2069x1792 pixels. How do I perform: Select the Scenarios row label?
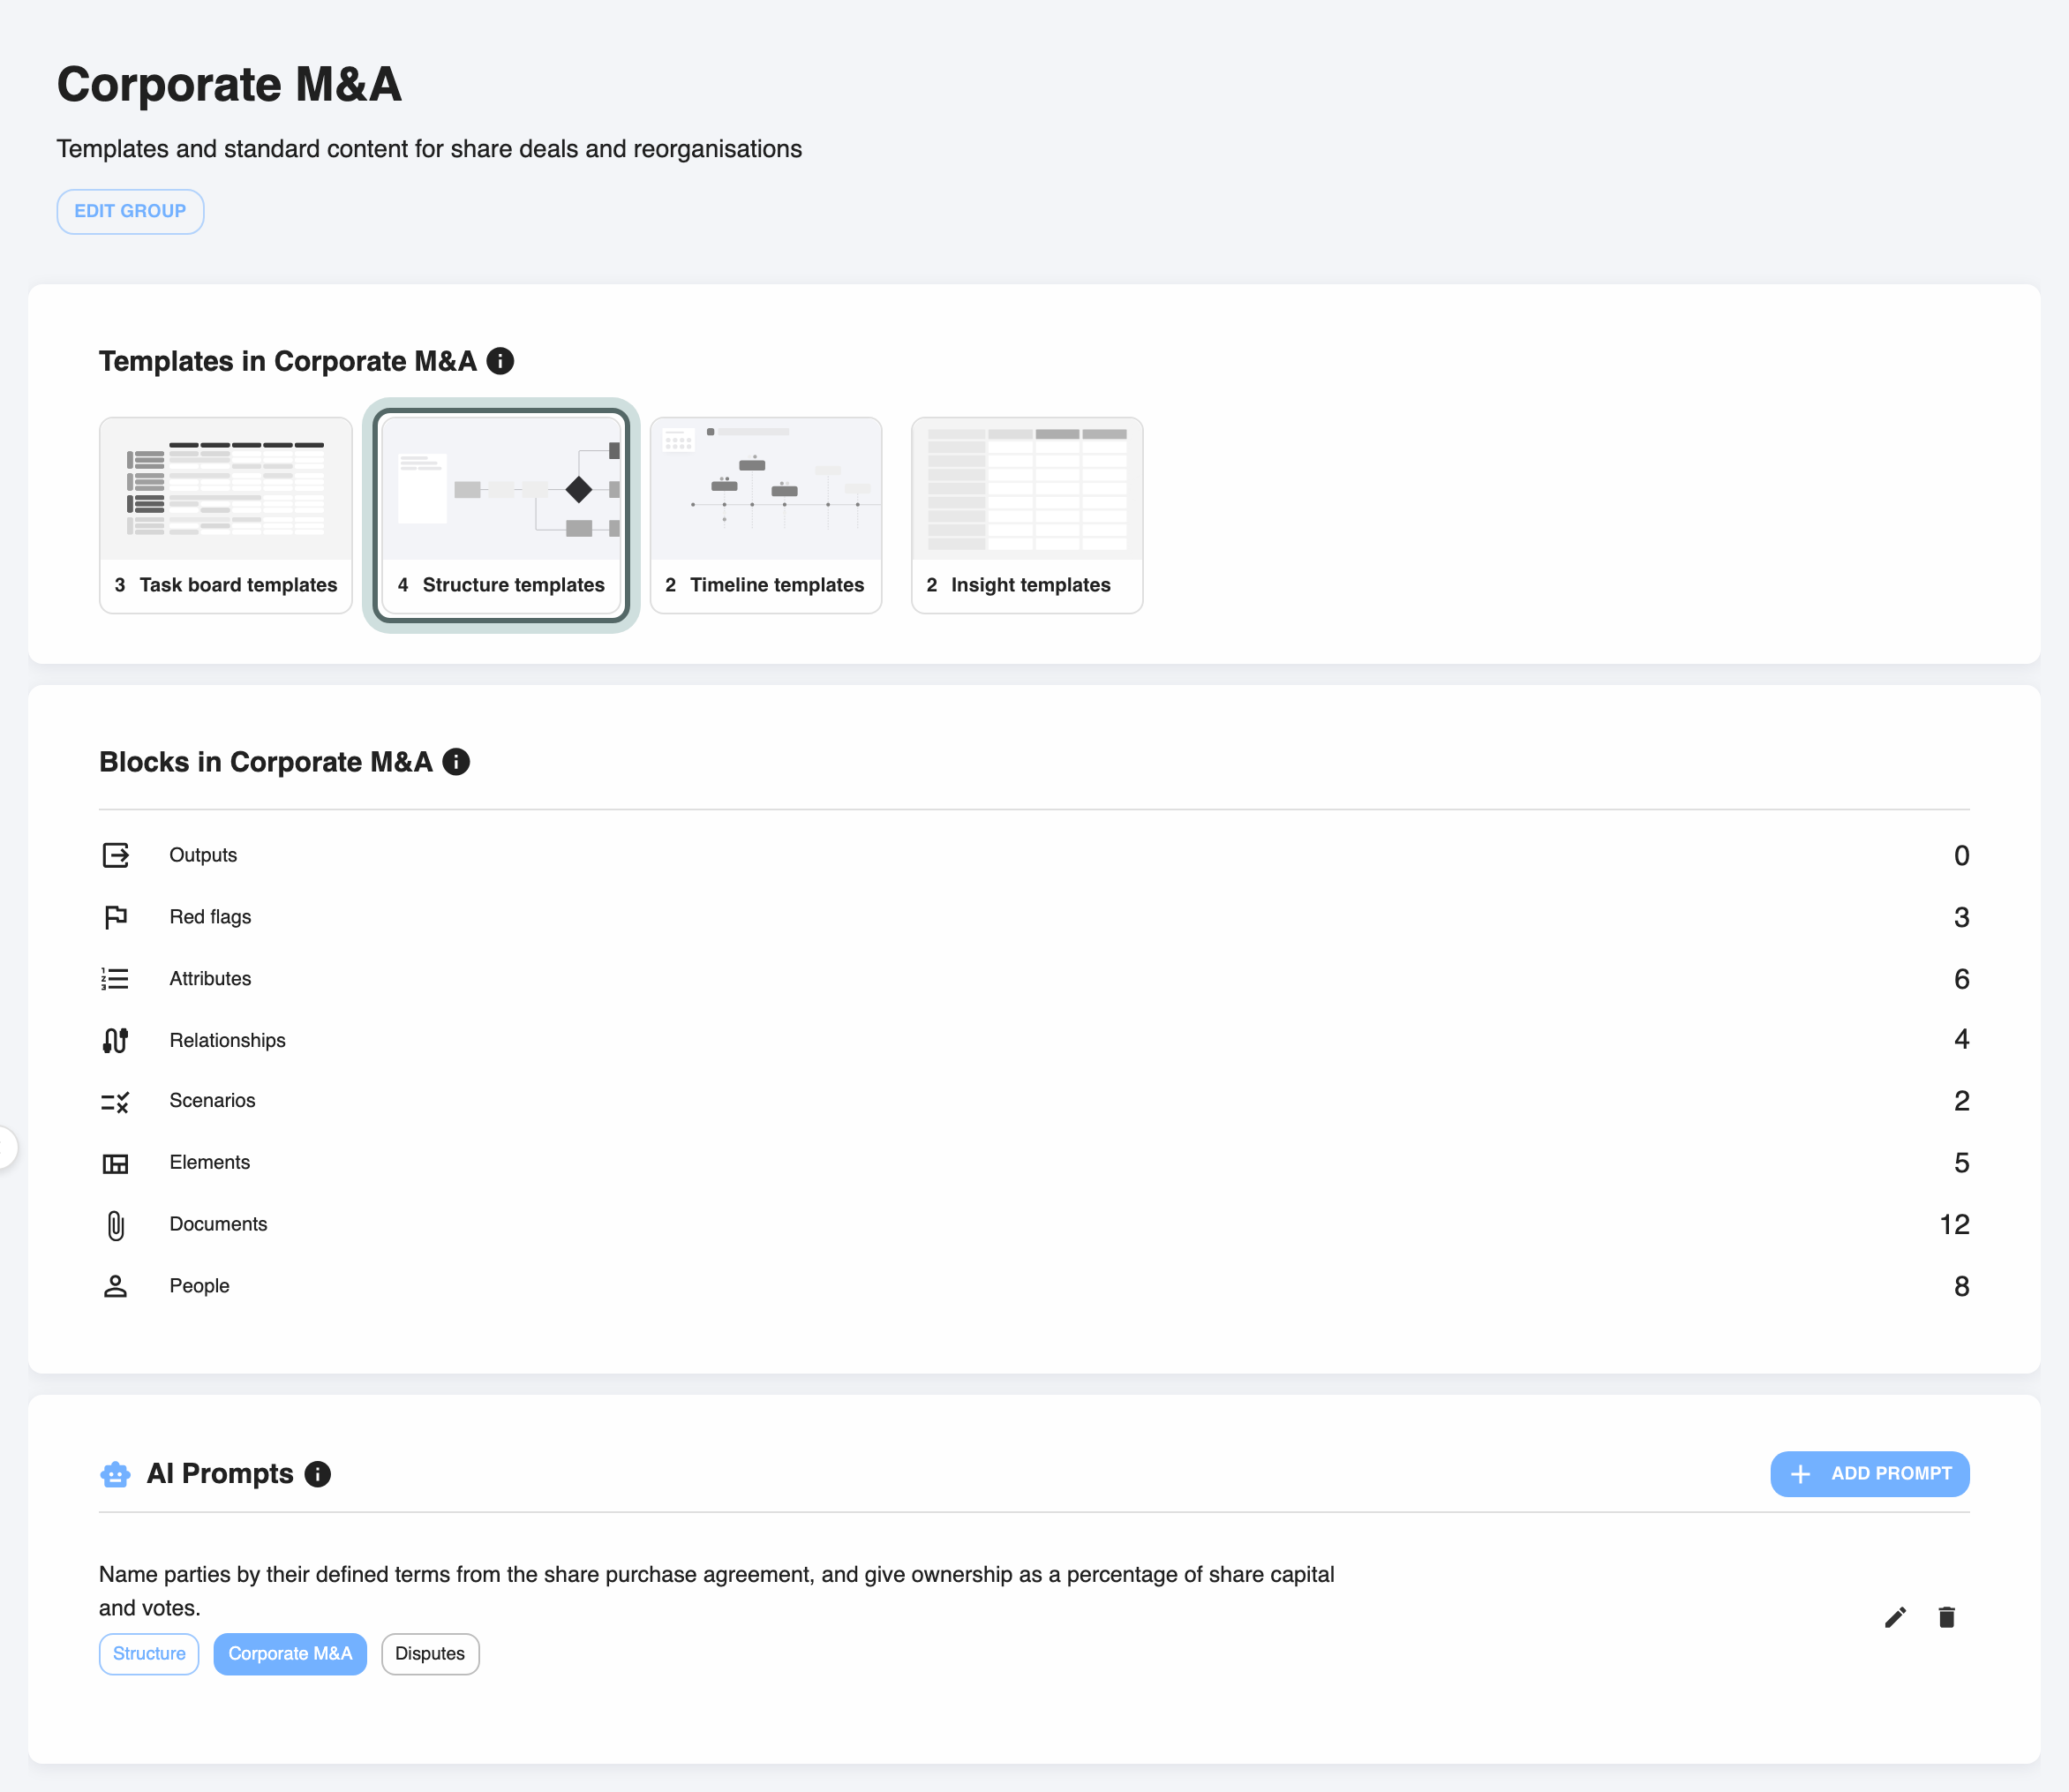(212, 1101)
